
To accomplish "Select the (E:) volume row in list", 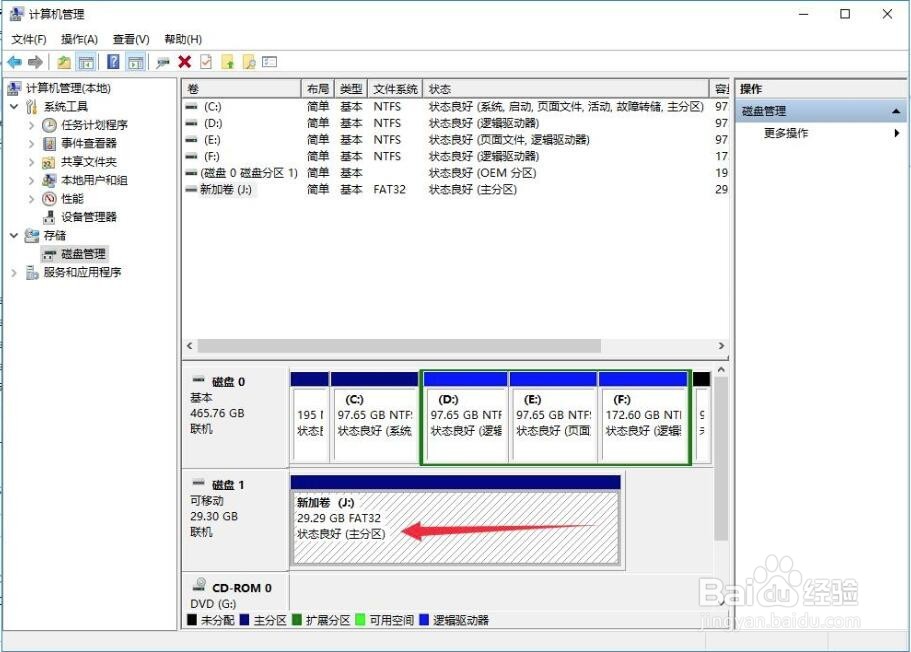I will click(456, 139).
